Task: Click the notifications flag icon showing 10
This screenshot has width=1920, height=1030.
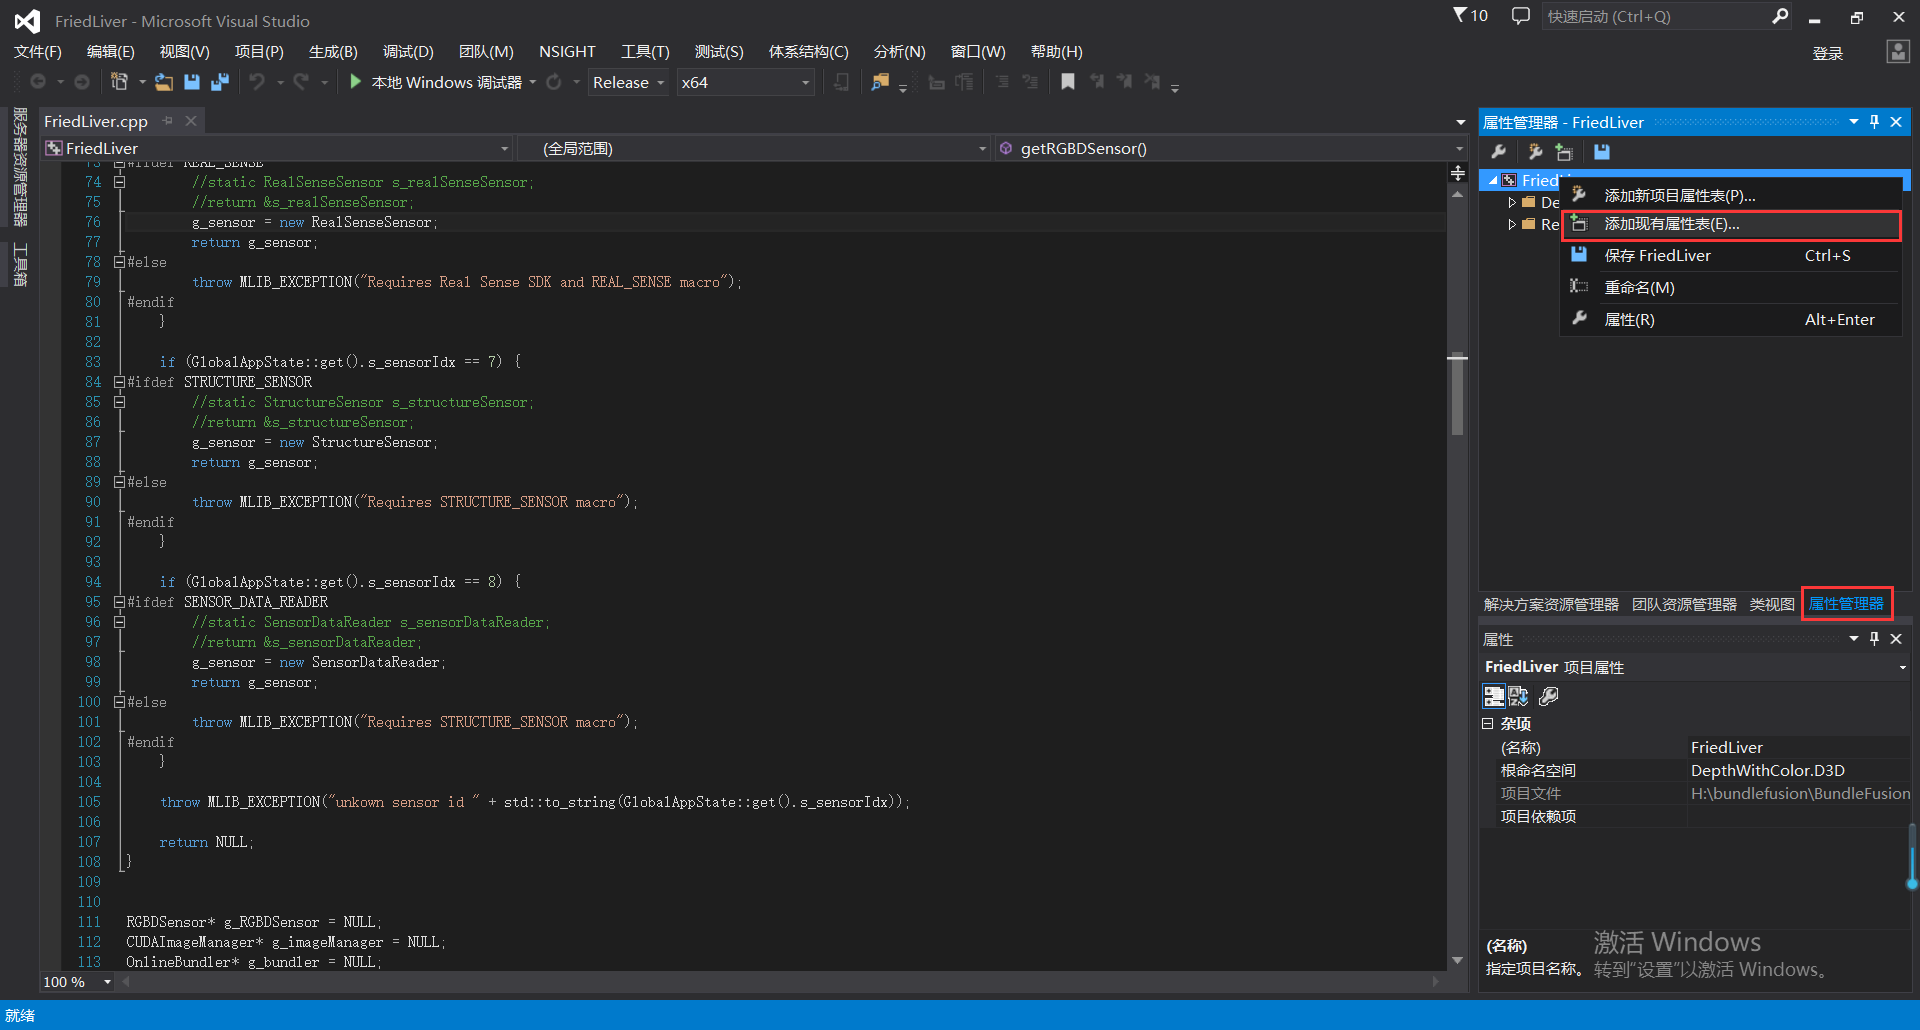Action: pyautogui.click(x=1470, y=16)
